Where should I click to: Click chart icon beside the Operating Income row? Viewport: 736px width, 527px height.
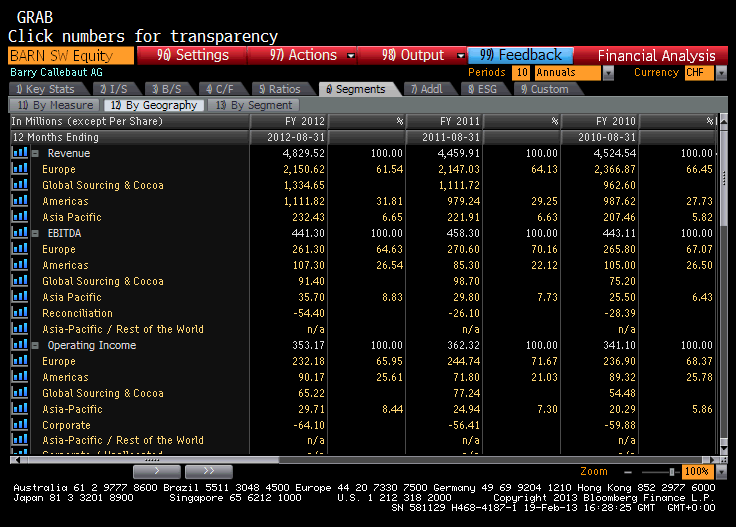click(19, 345)
